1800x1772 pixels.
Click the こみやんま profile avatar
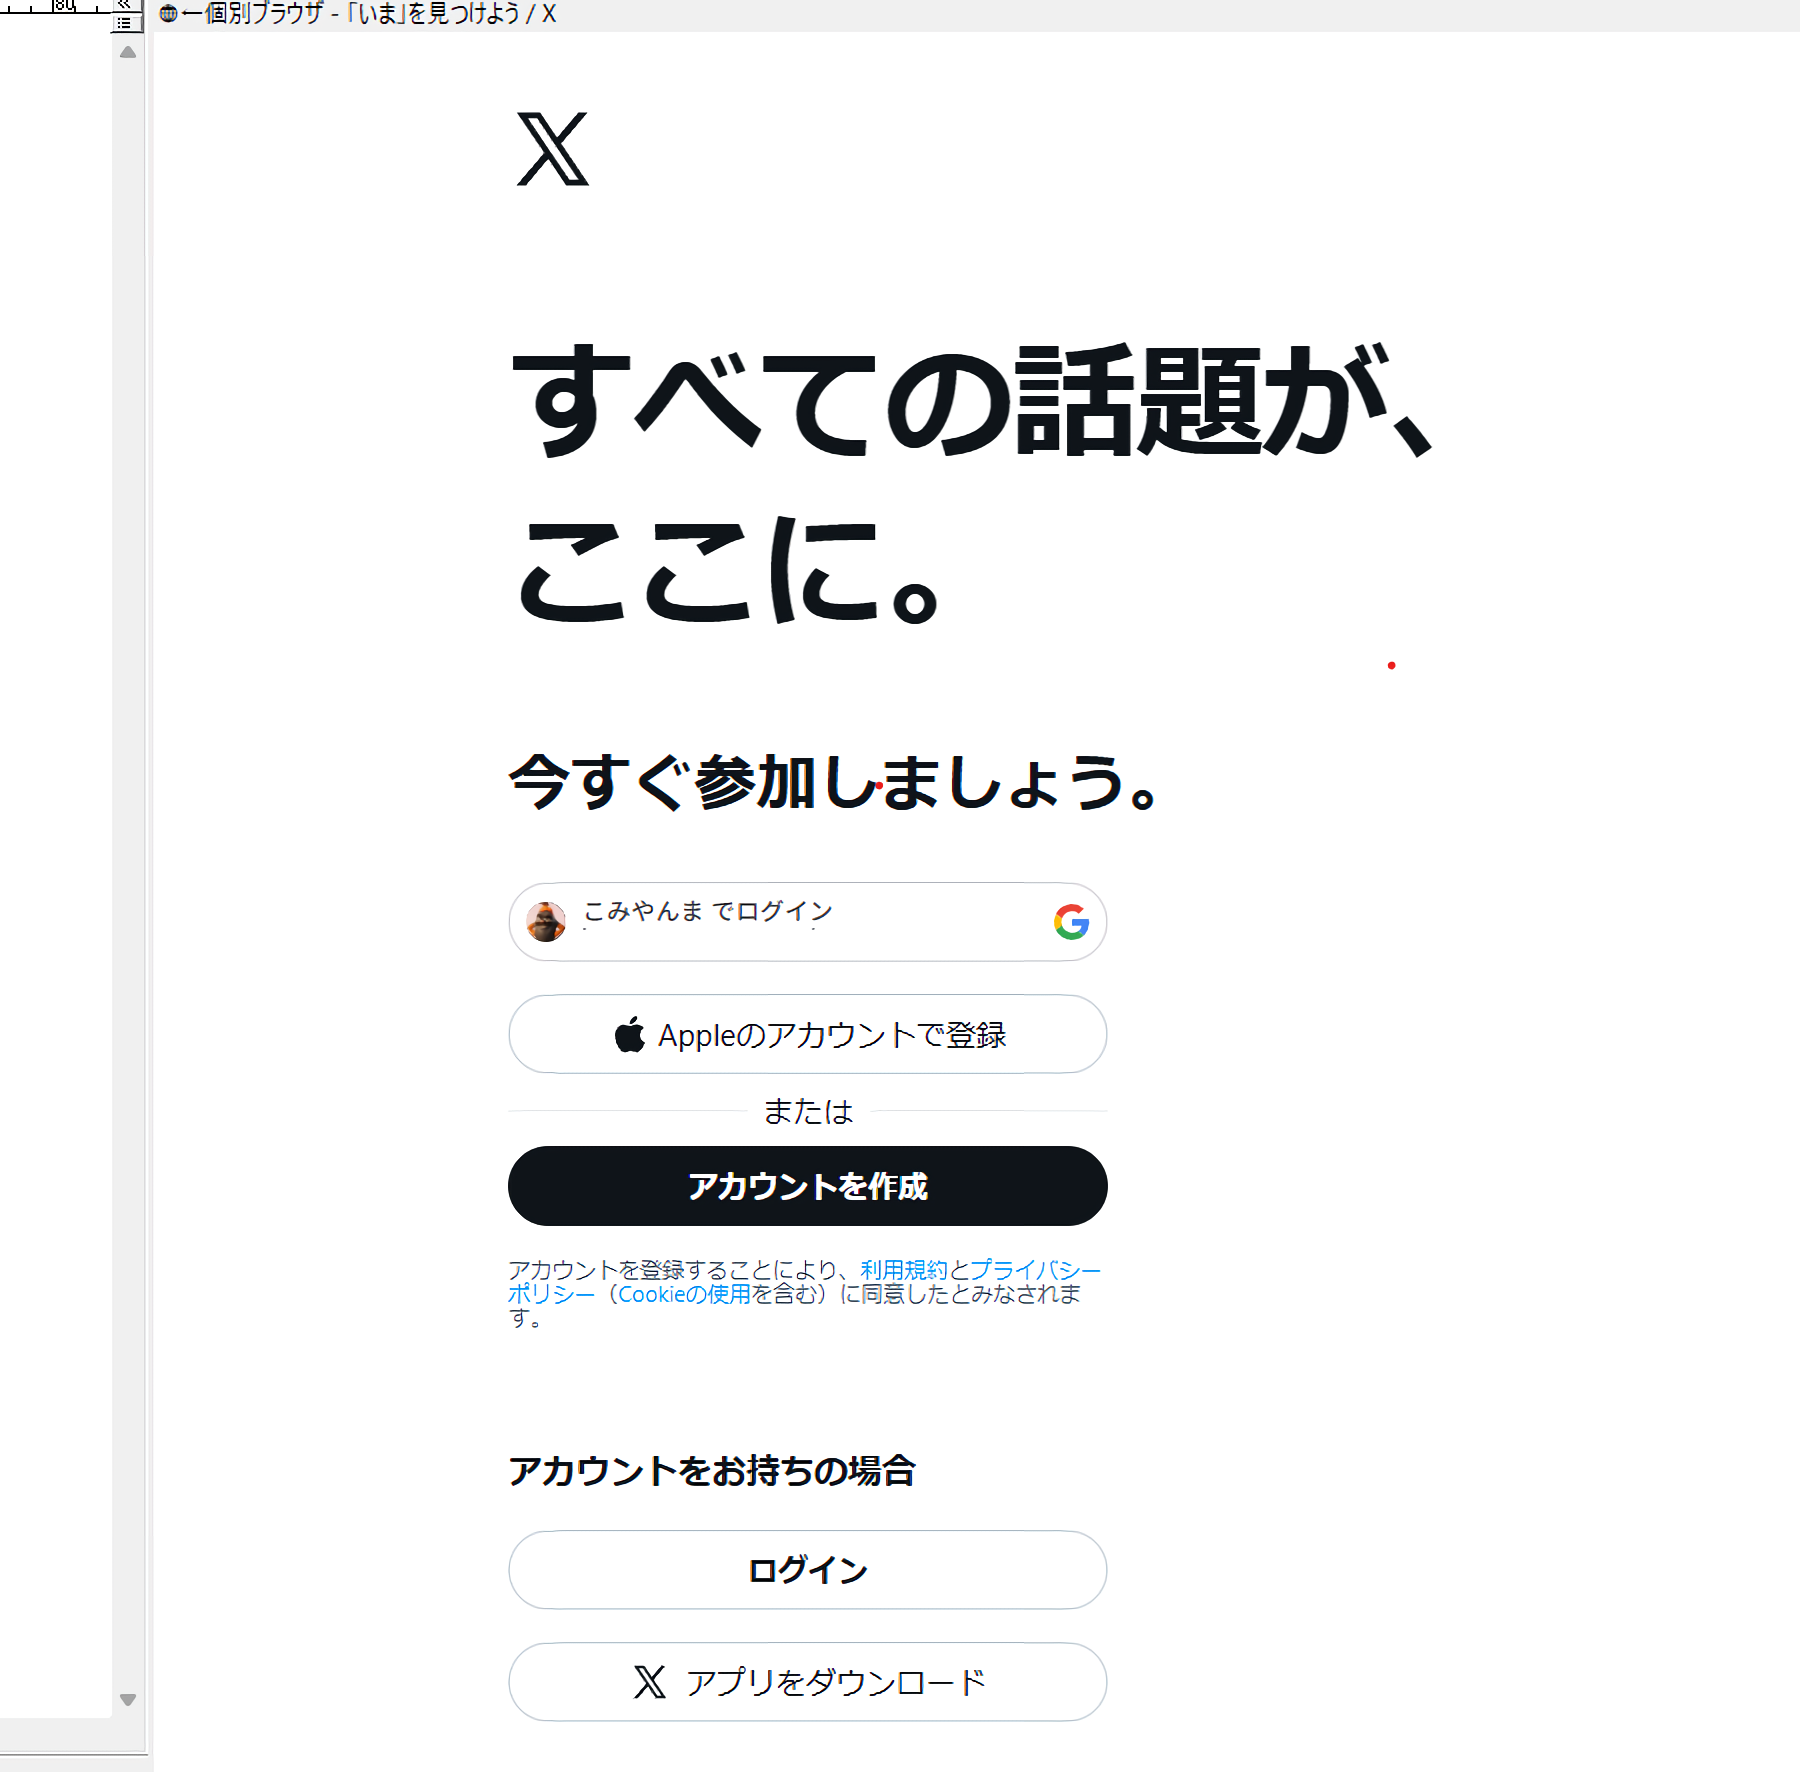546,922
